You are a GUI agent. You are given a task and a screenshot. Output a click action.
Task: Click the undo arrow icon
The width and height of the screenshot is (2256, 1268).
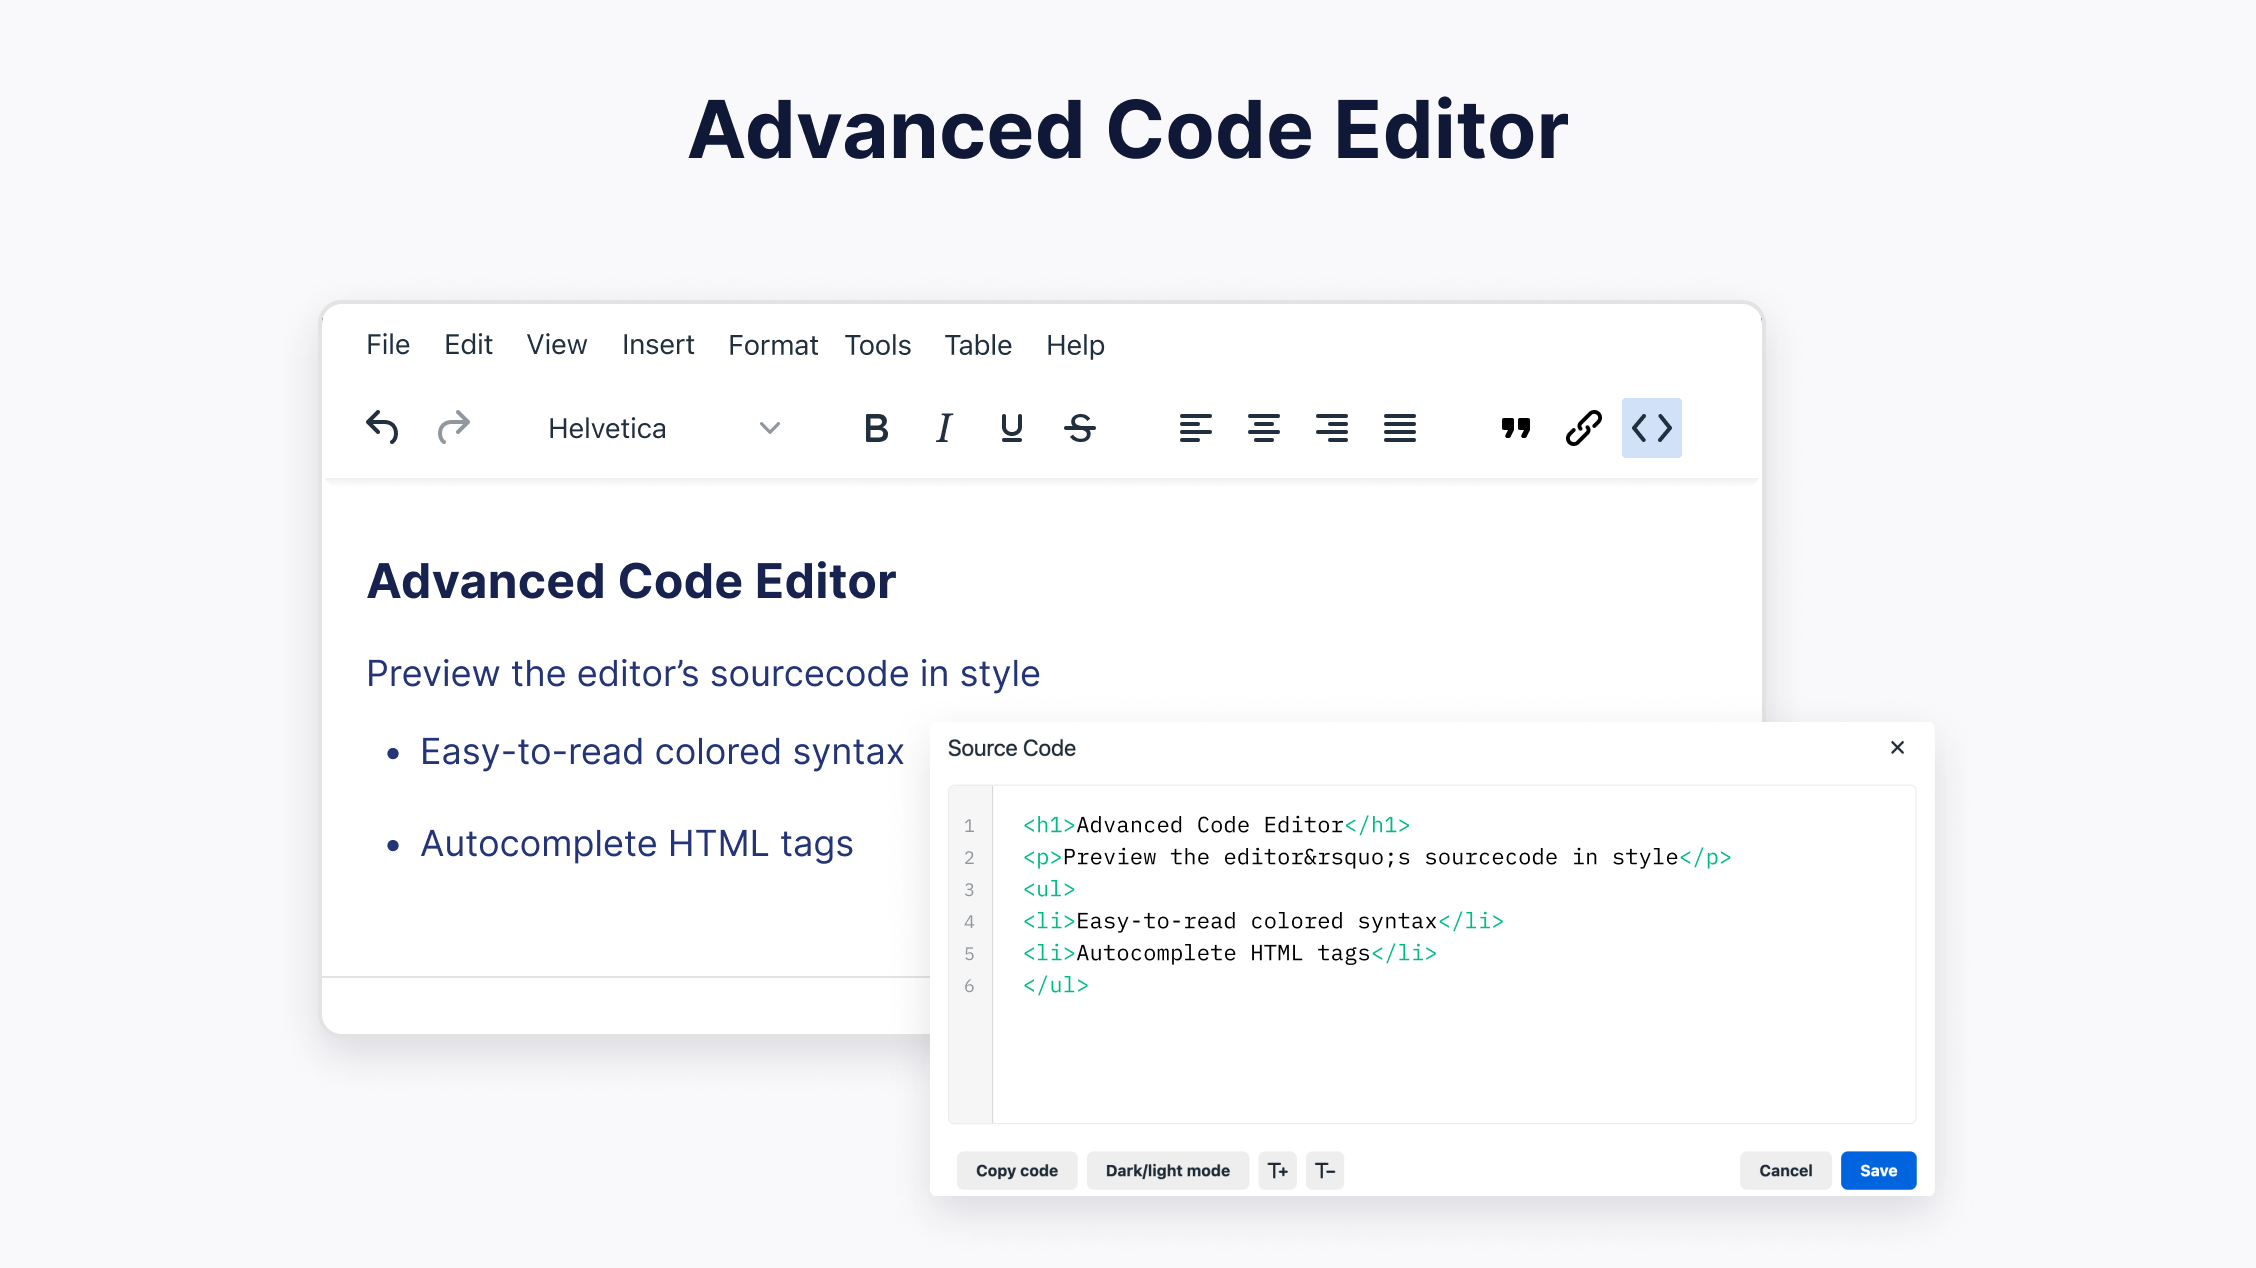point(382,428)
